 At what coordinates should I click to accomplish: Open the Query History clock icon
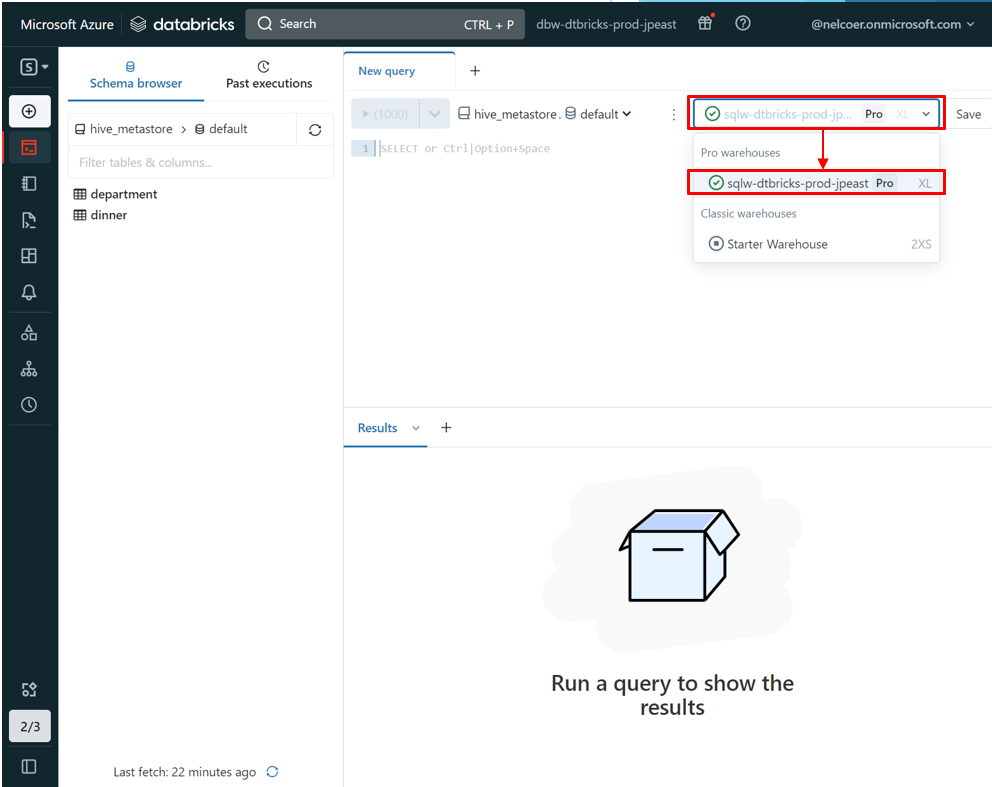pos(29,405)
